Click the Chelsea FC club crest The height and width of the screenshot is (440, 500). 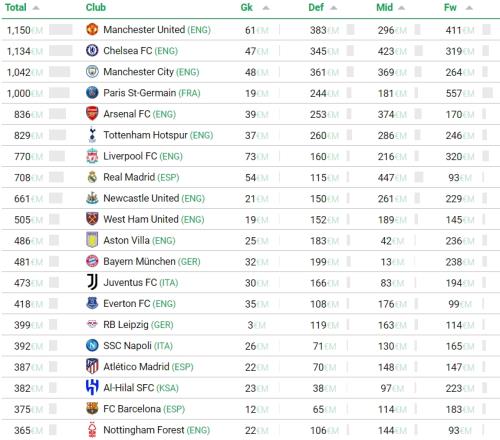coord(92,50)
